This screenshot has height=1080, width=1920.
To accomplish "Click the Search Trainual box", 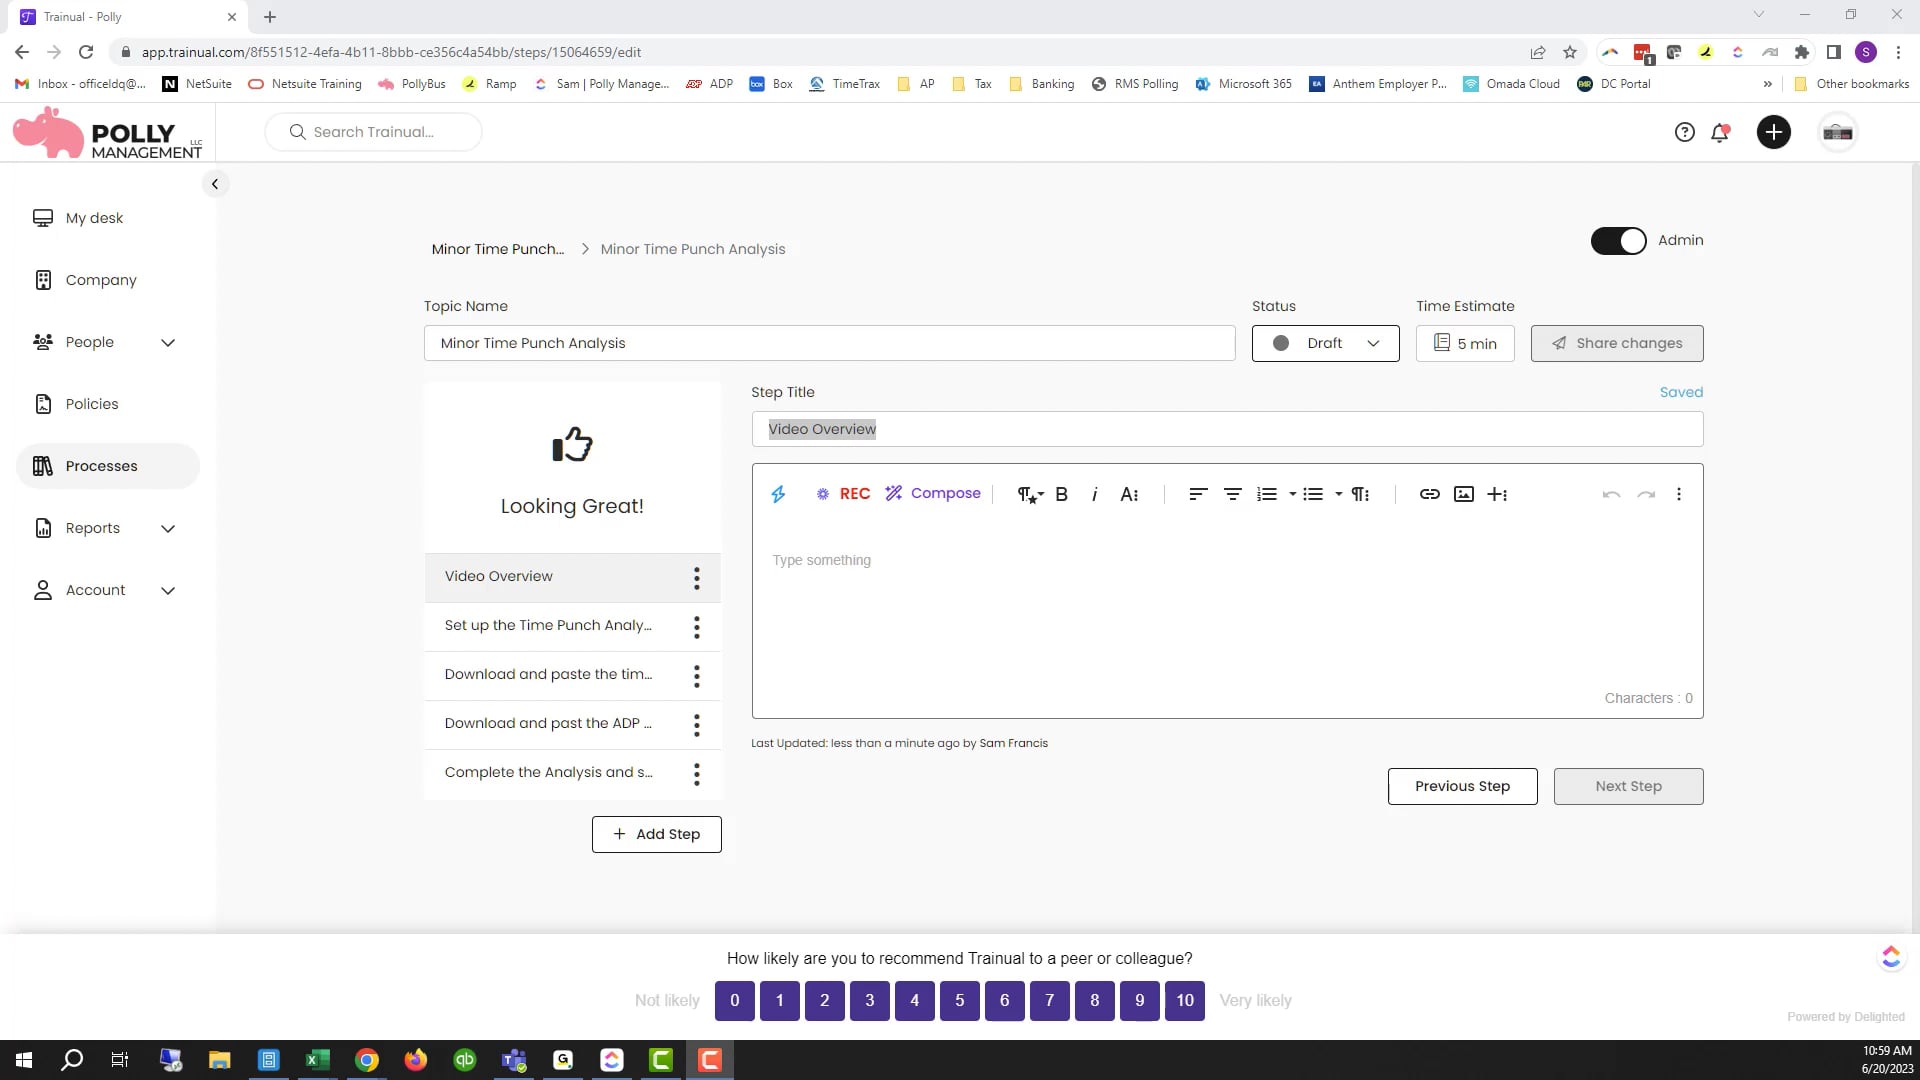I will tap(373, 132).
